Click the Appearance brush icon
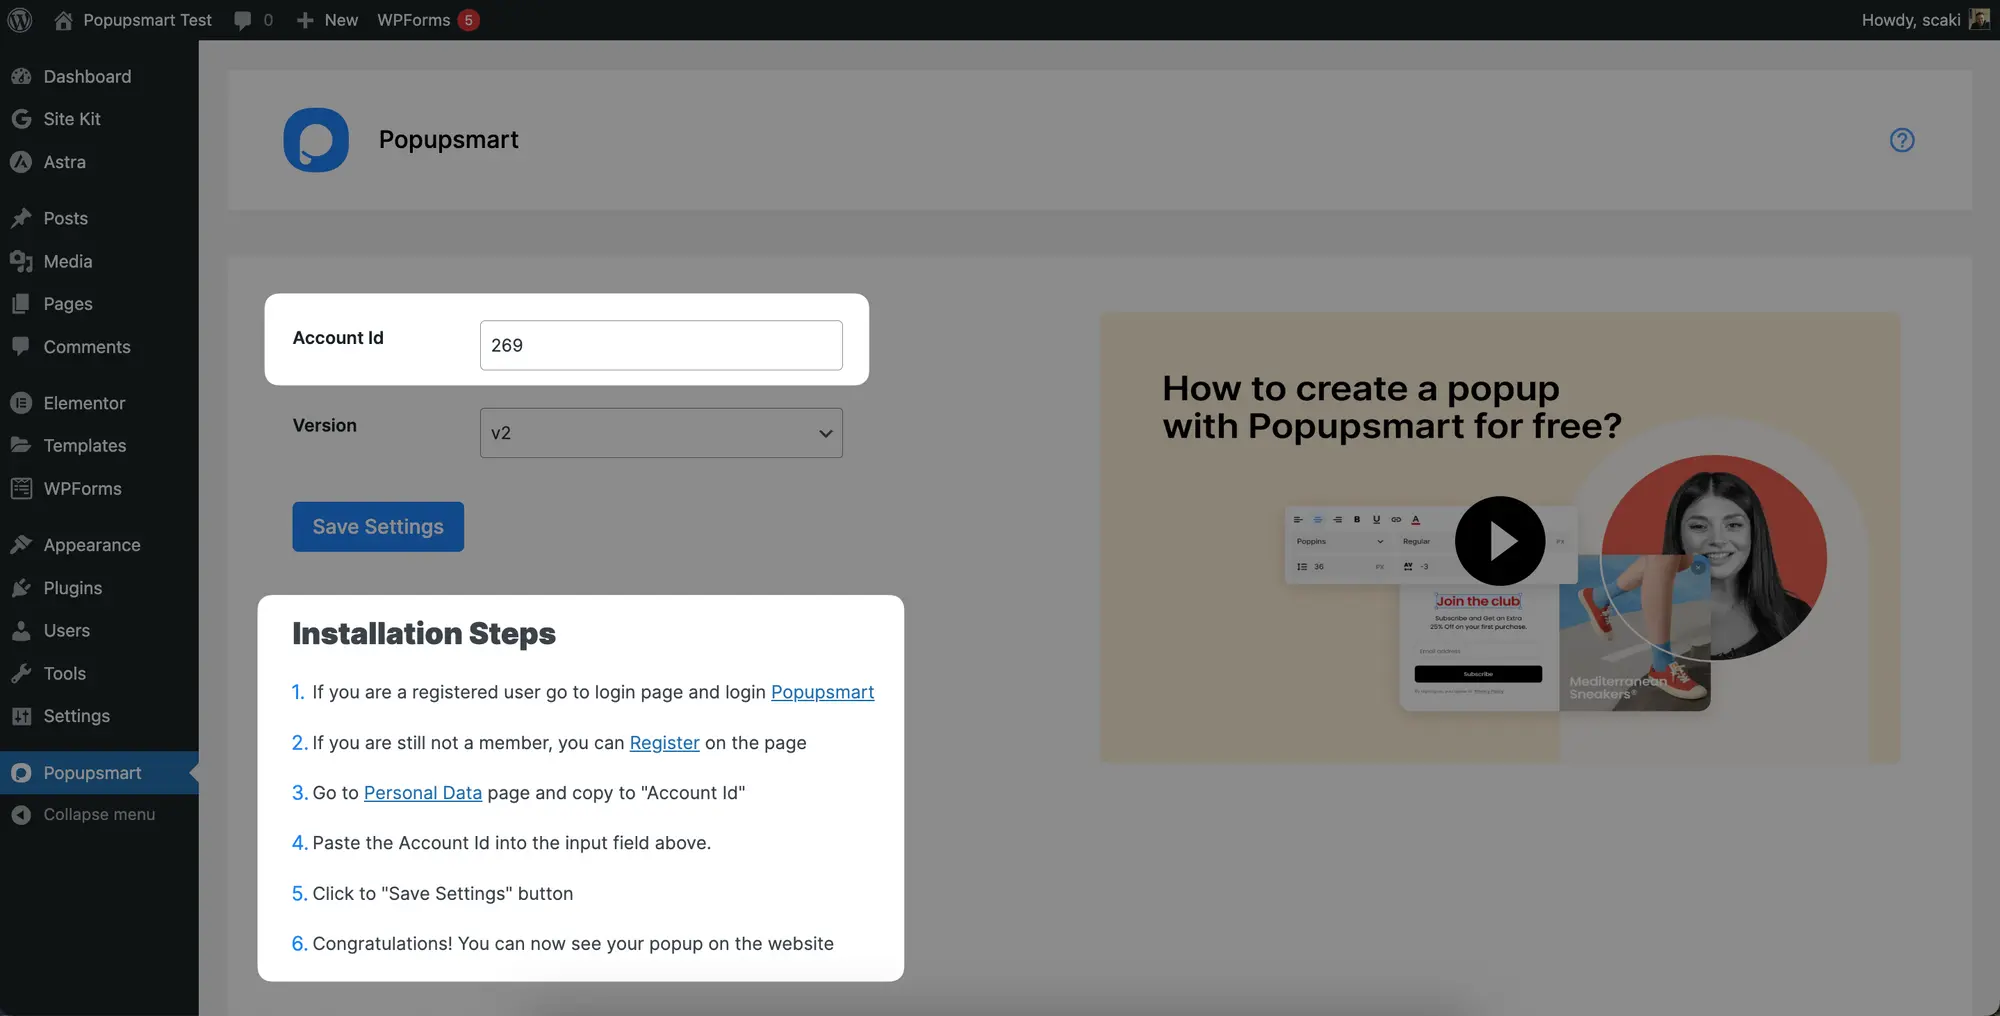 pyautogui.click(x=21, y=545)
